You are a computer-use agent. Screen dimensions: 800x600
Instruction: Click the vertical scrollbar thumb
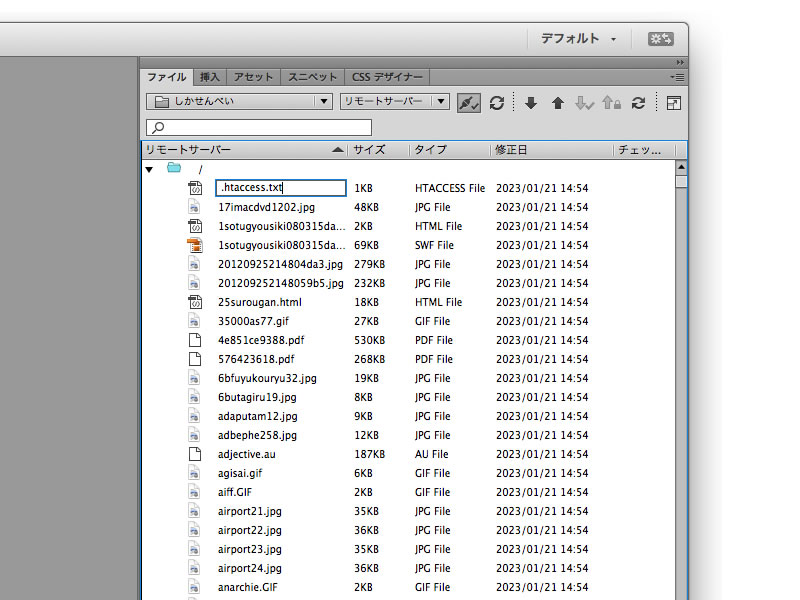coord(681,182)
